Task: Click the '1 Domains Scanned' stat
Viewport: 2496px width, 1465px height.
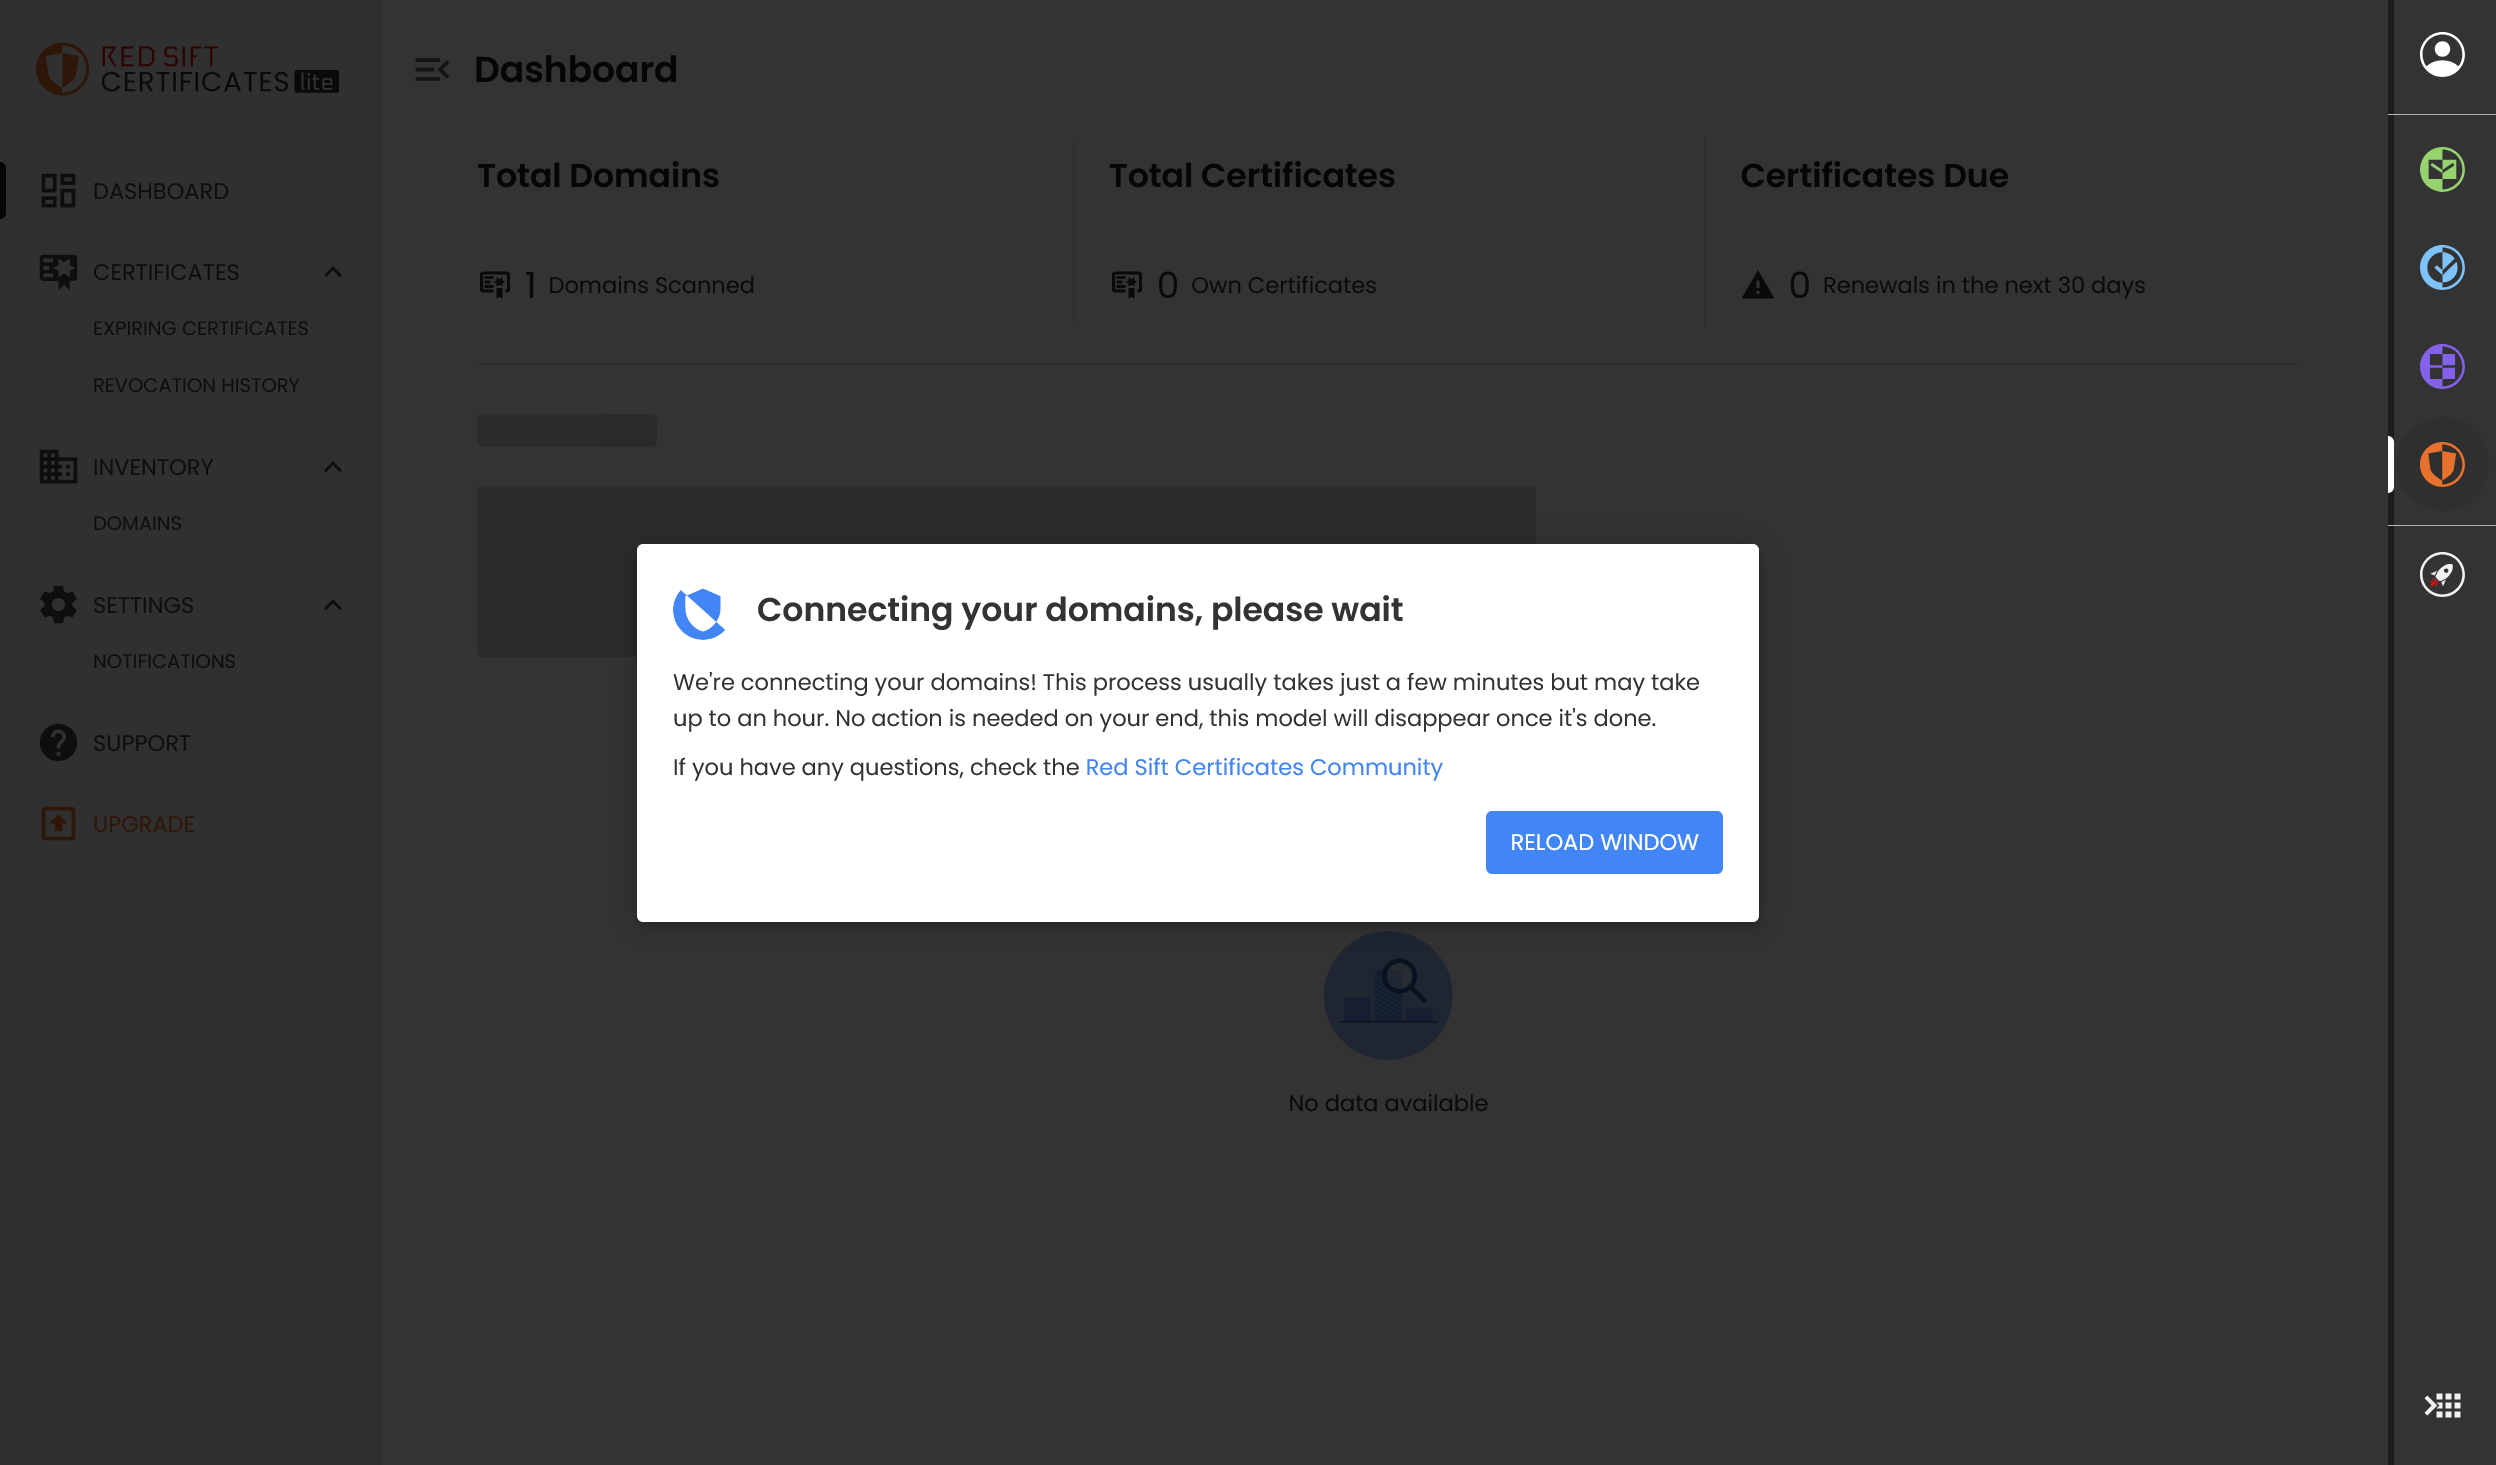Action: (x=616, y=285)
